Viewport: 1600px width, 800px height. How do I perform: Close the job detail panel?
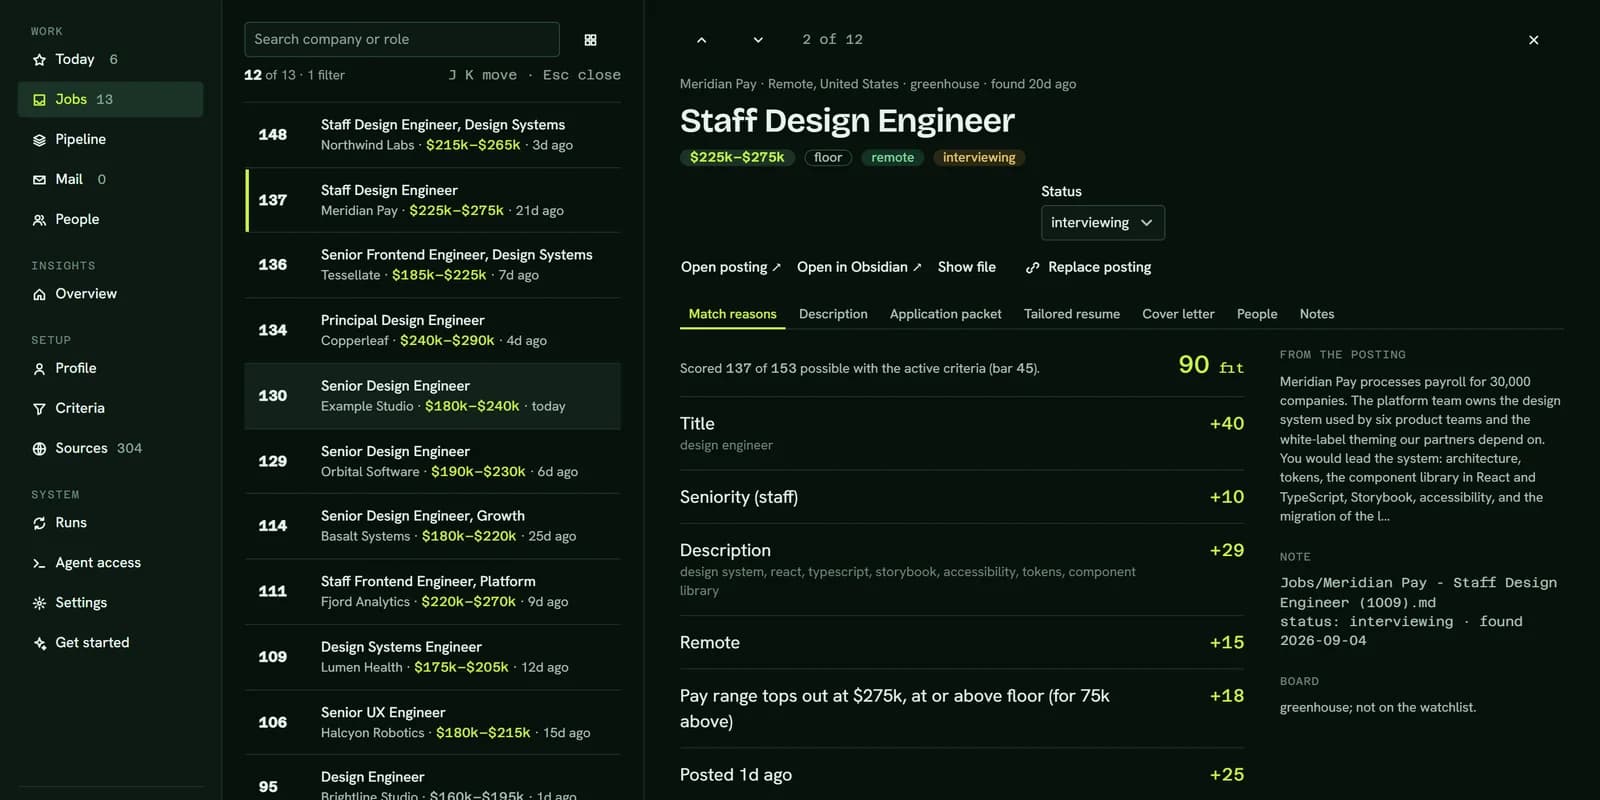1533,40
